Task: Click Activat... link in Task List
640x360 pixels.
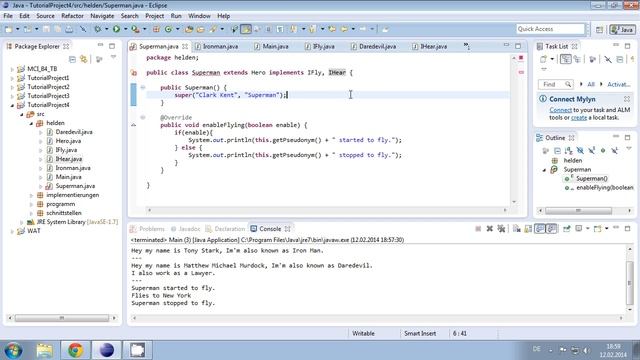Action: (x=619, y=84)
